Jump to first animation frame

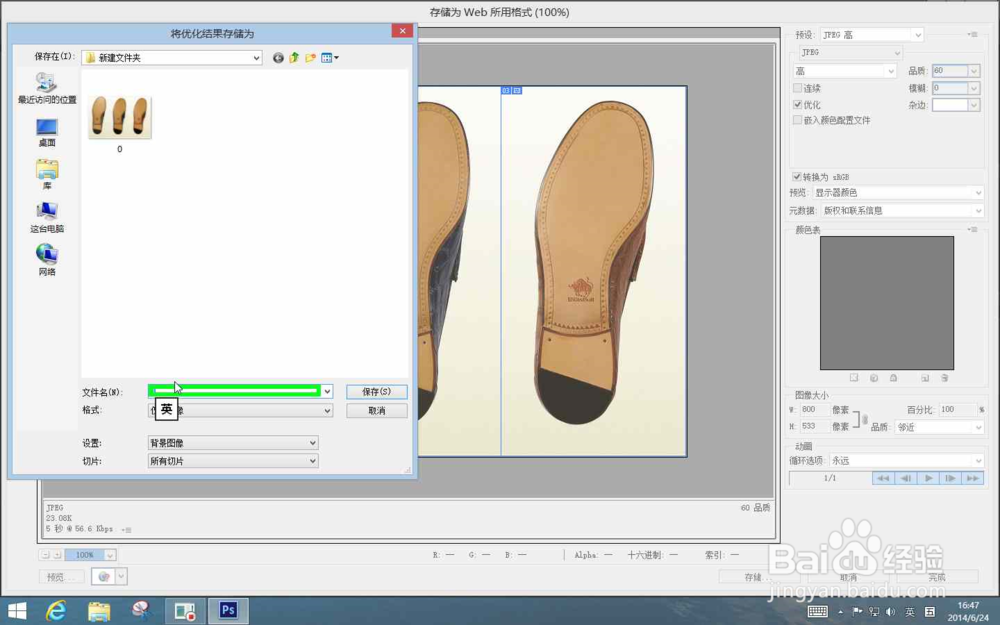883,478
